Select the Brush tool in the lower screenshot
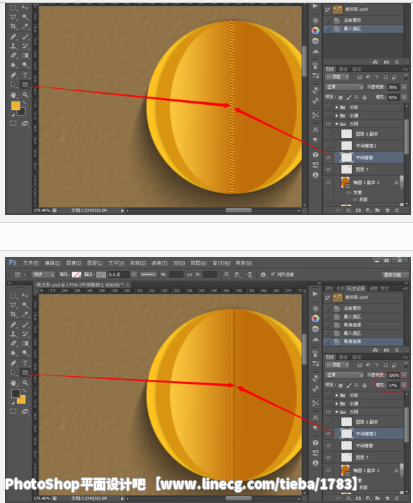 coord(25,324)
